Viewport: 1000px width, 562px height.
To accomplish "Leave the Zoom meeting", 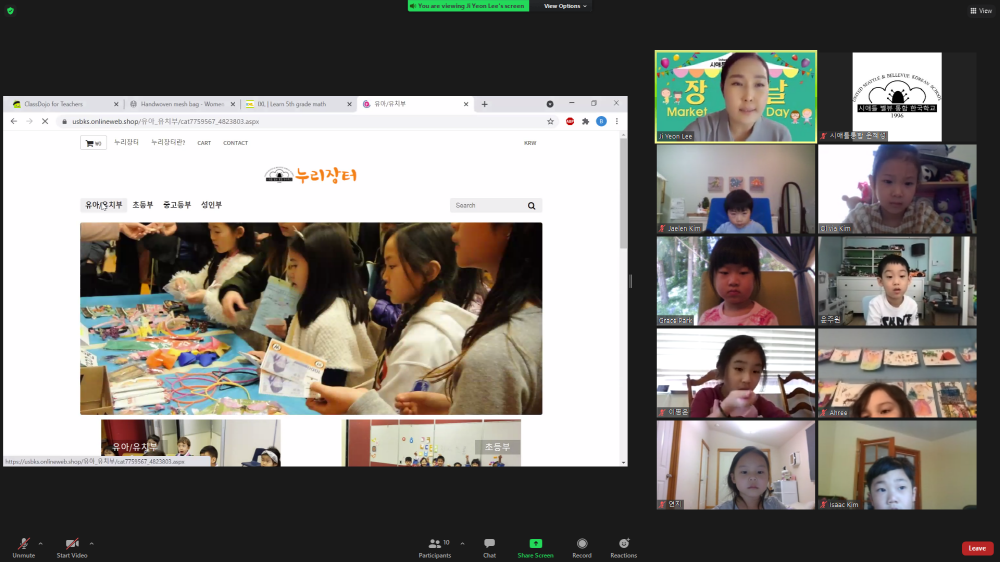I will point(977,548).
